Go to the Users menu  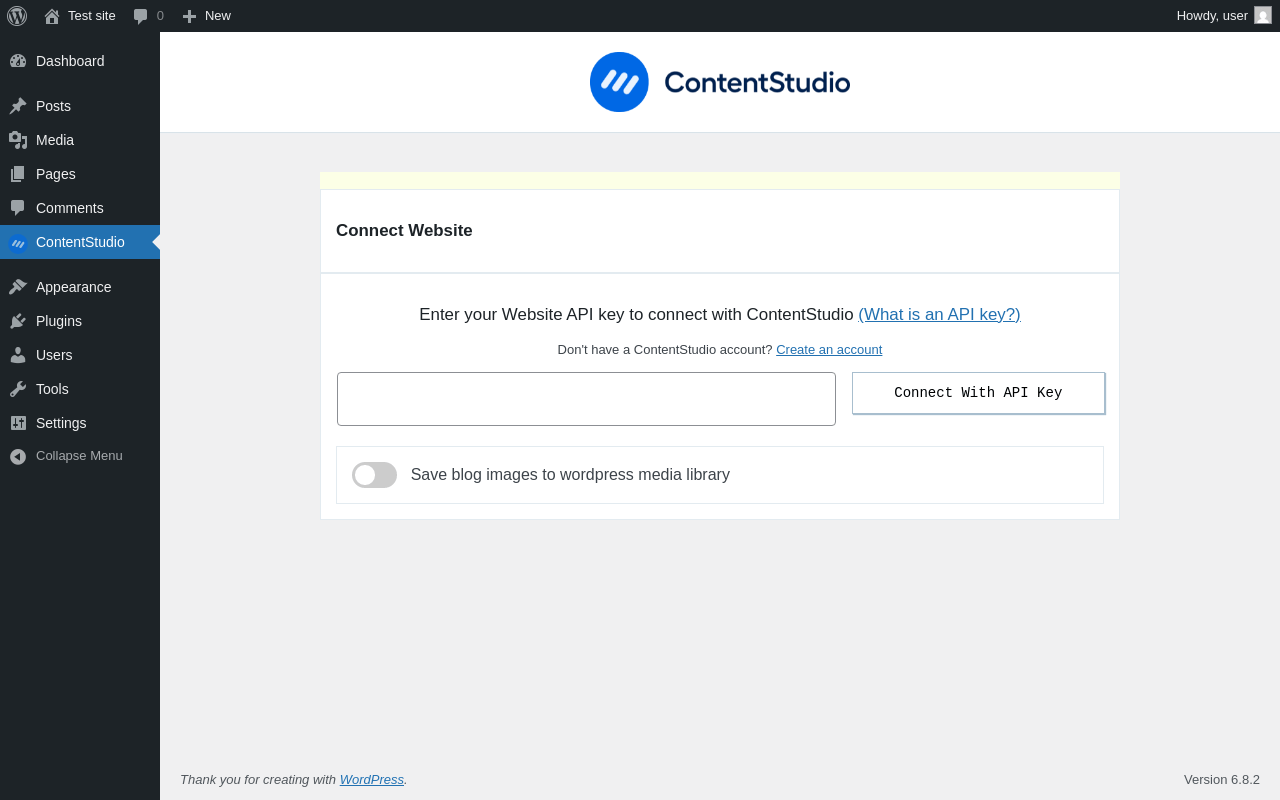80,355
